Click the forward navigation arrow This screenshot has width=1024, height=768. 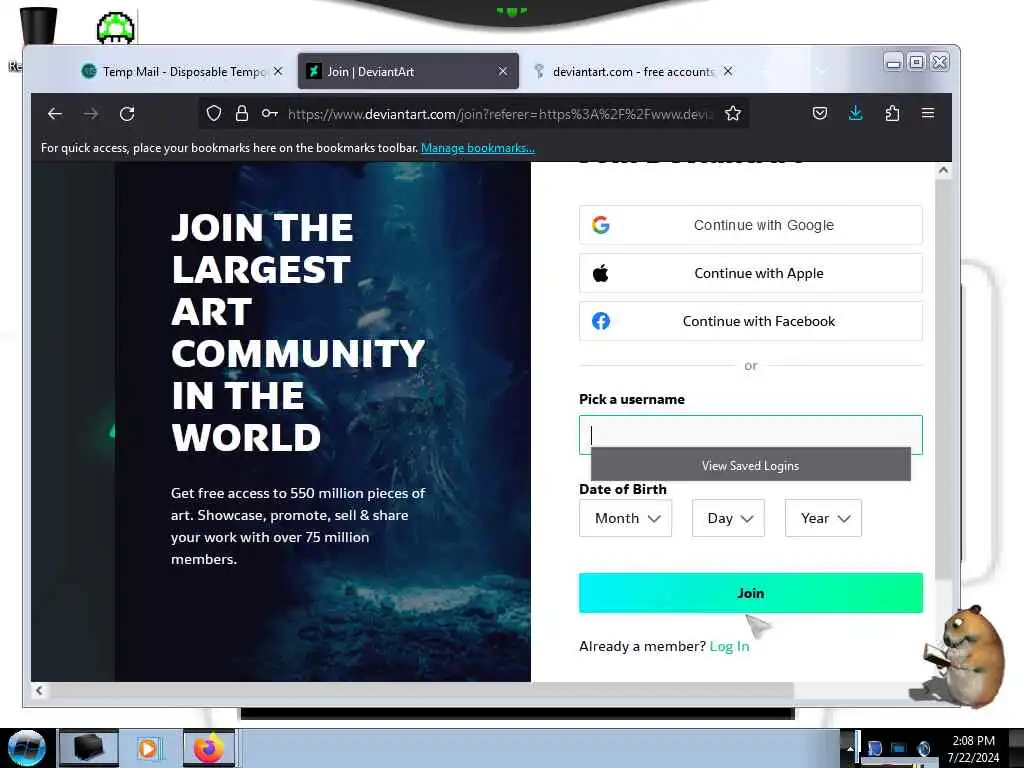[91, 114]
